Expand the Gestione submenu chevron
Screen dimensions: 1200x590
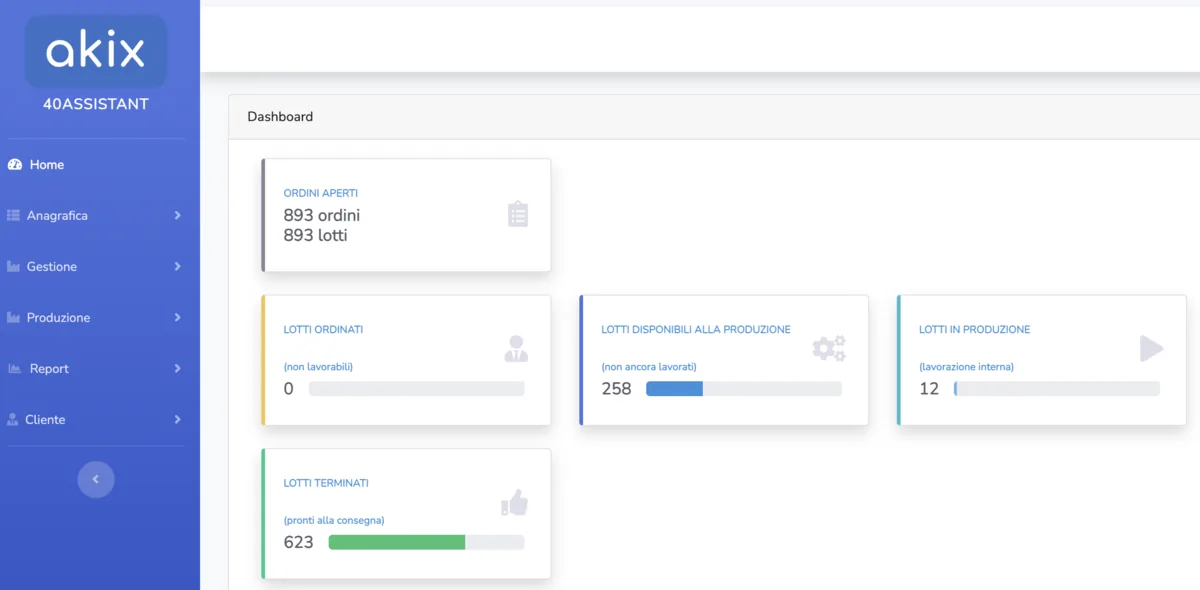click(177, 267)
